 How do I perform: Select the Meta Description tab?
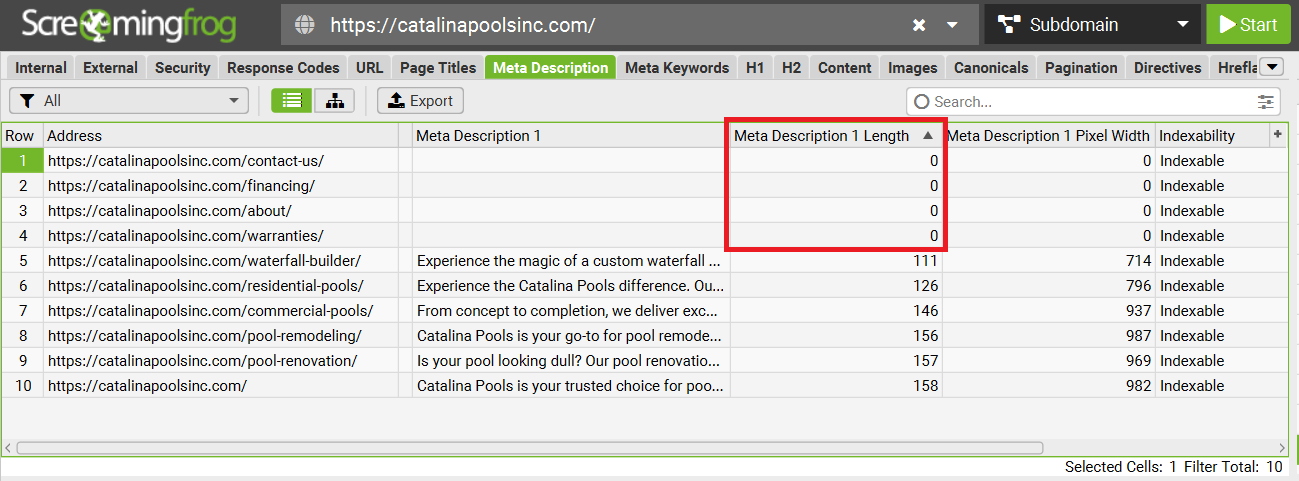551,68
